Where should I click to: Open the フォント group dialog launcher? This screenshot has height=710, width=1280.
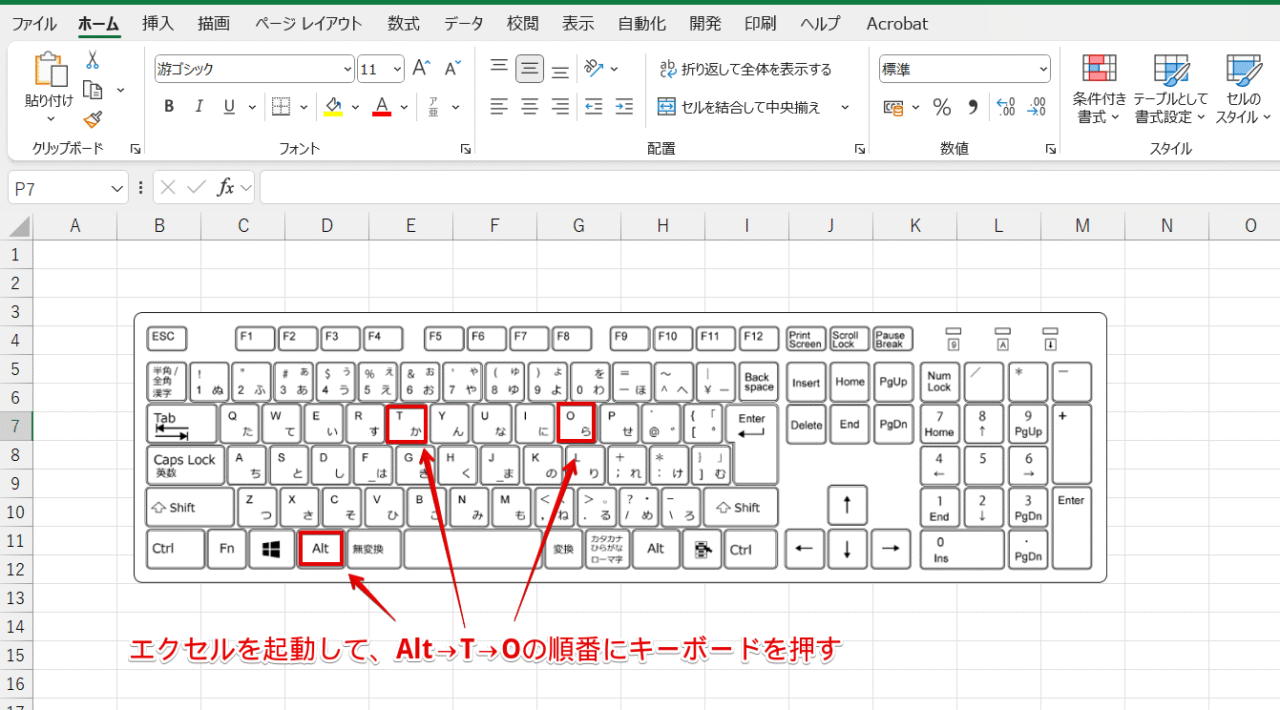pos(464,148)
